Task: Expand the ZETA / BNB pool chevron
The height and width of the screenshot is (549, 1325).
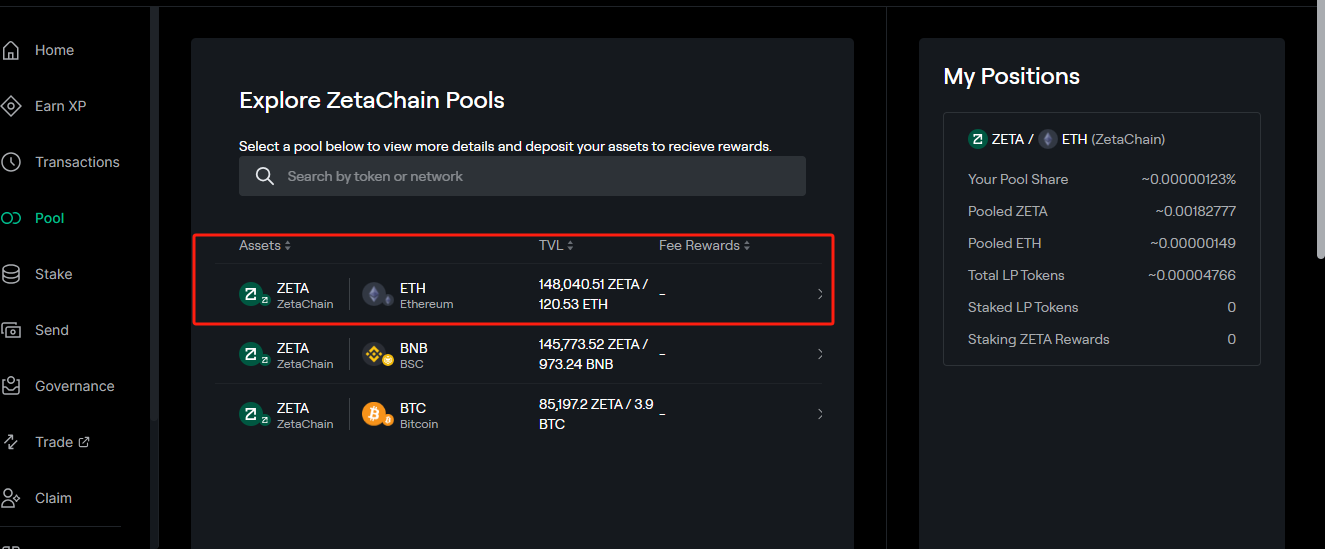Action: click(820, 354)
